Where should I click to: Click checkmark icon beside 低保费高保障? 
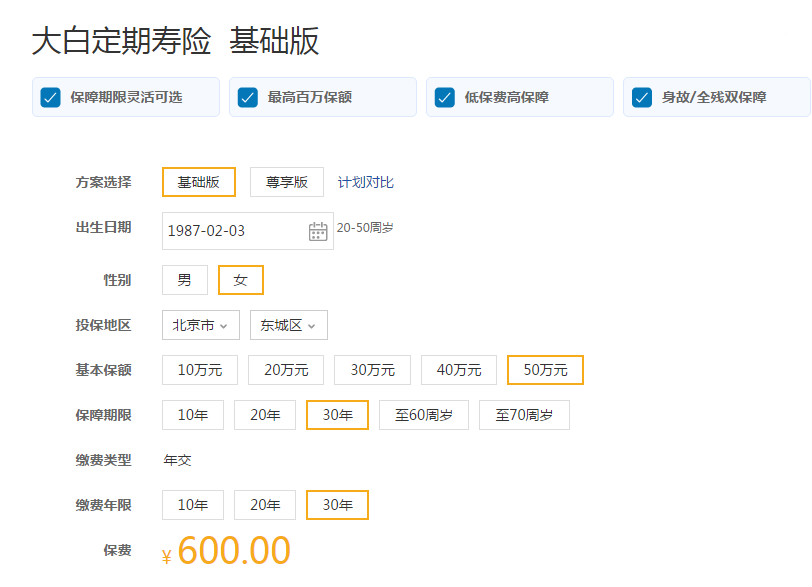[445, 97]
